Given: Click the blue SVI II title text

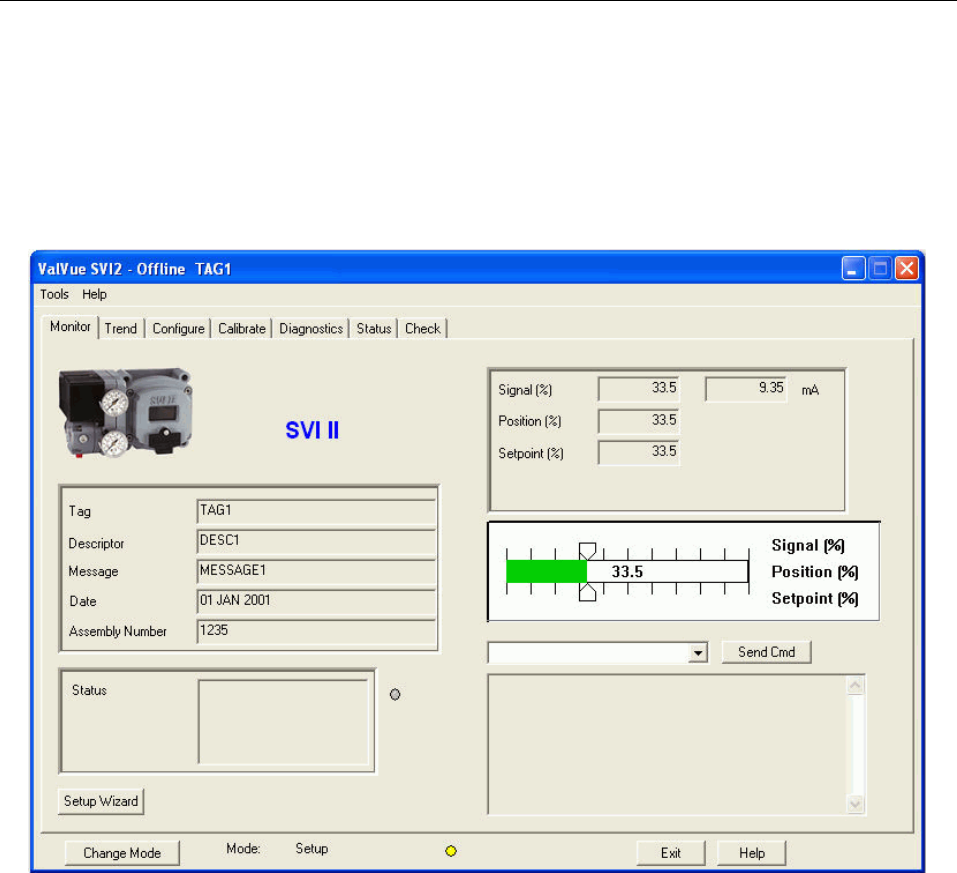Looking at the screenshot, I should click(x=312, y=430).
